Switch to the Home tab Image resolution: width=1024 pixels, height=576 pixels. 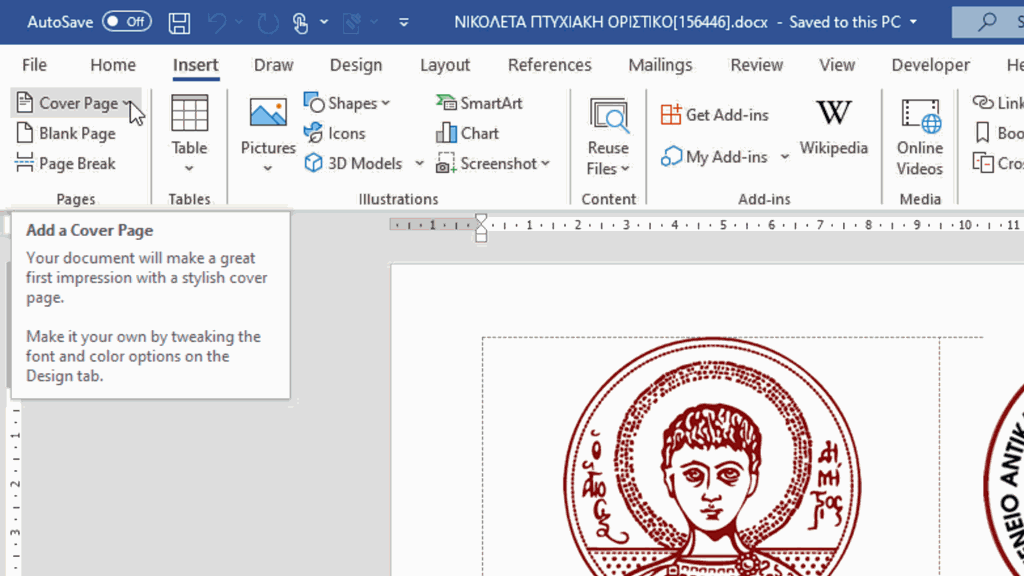(x=113, y=65)
